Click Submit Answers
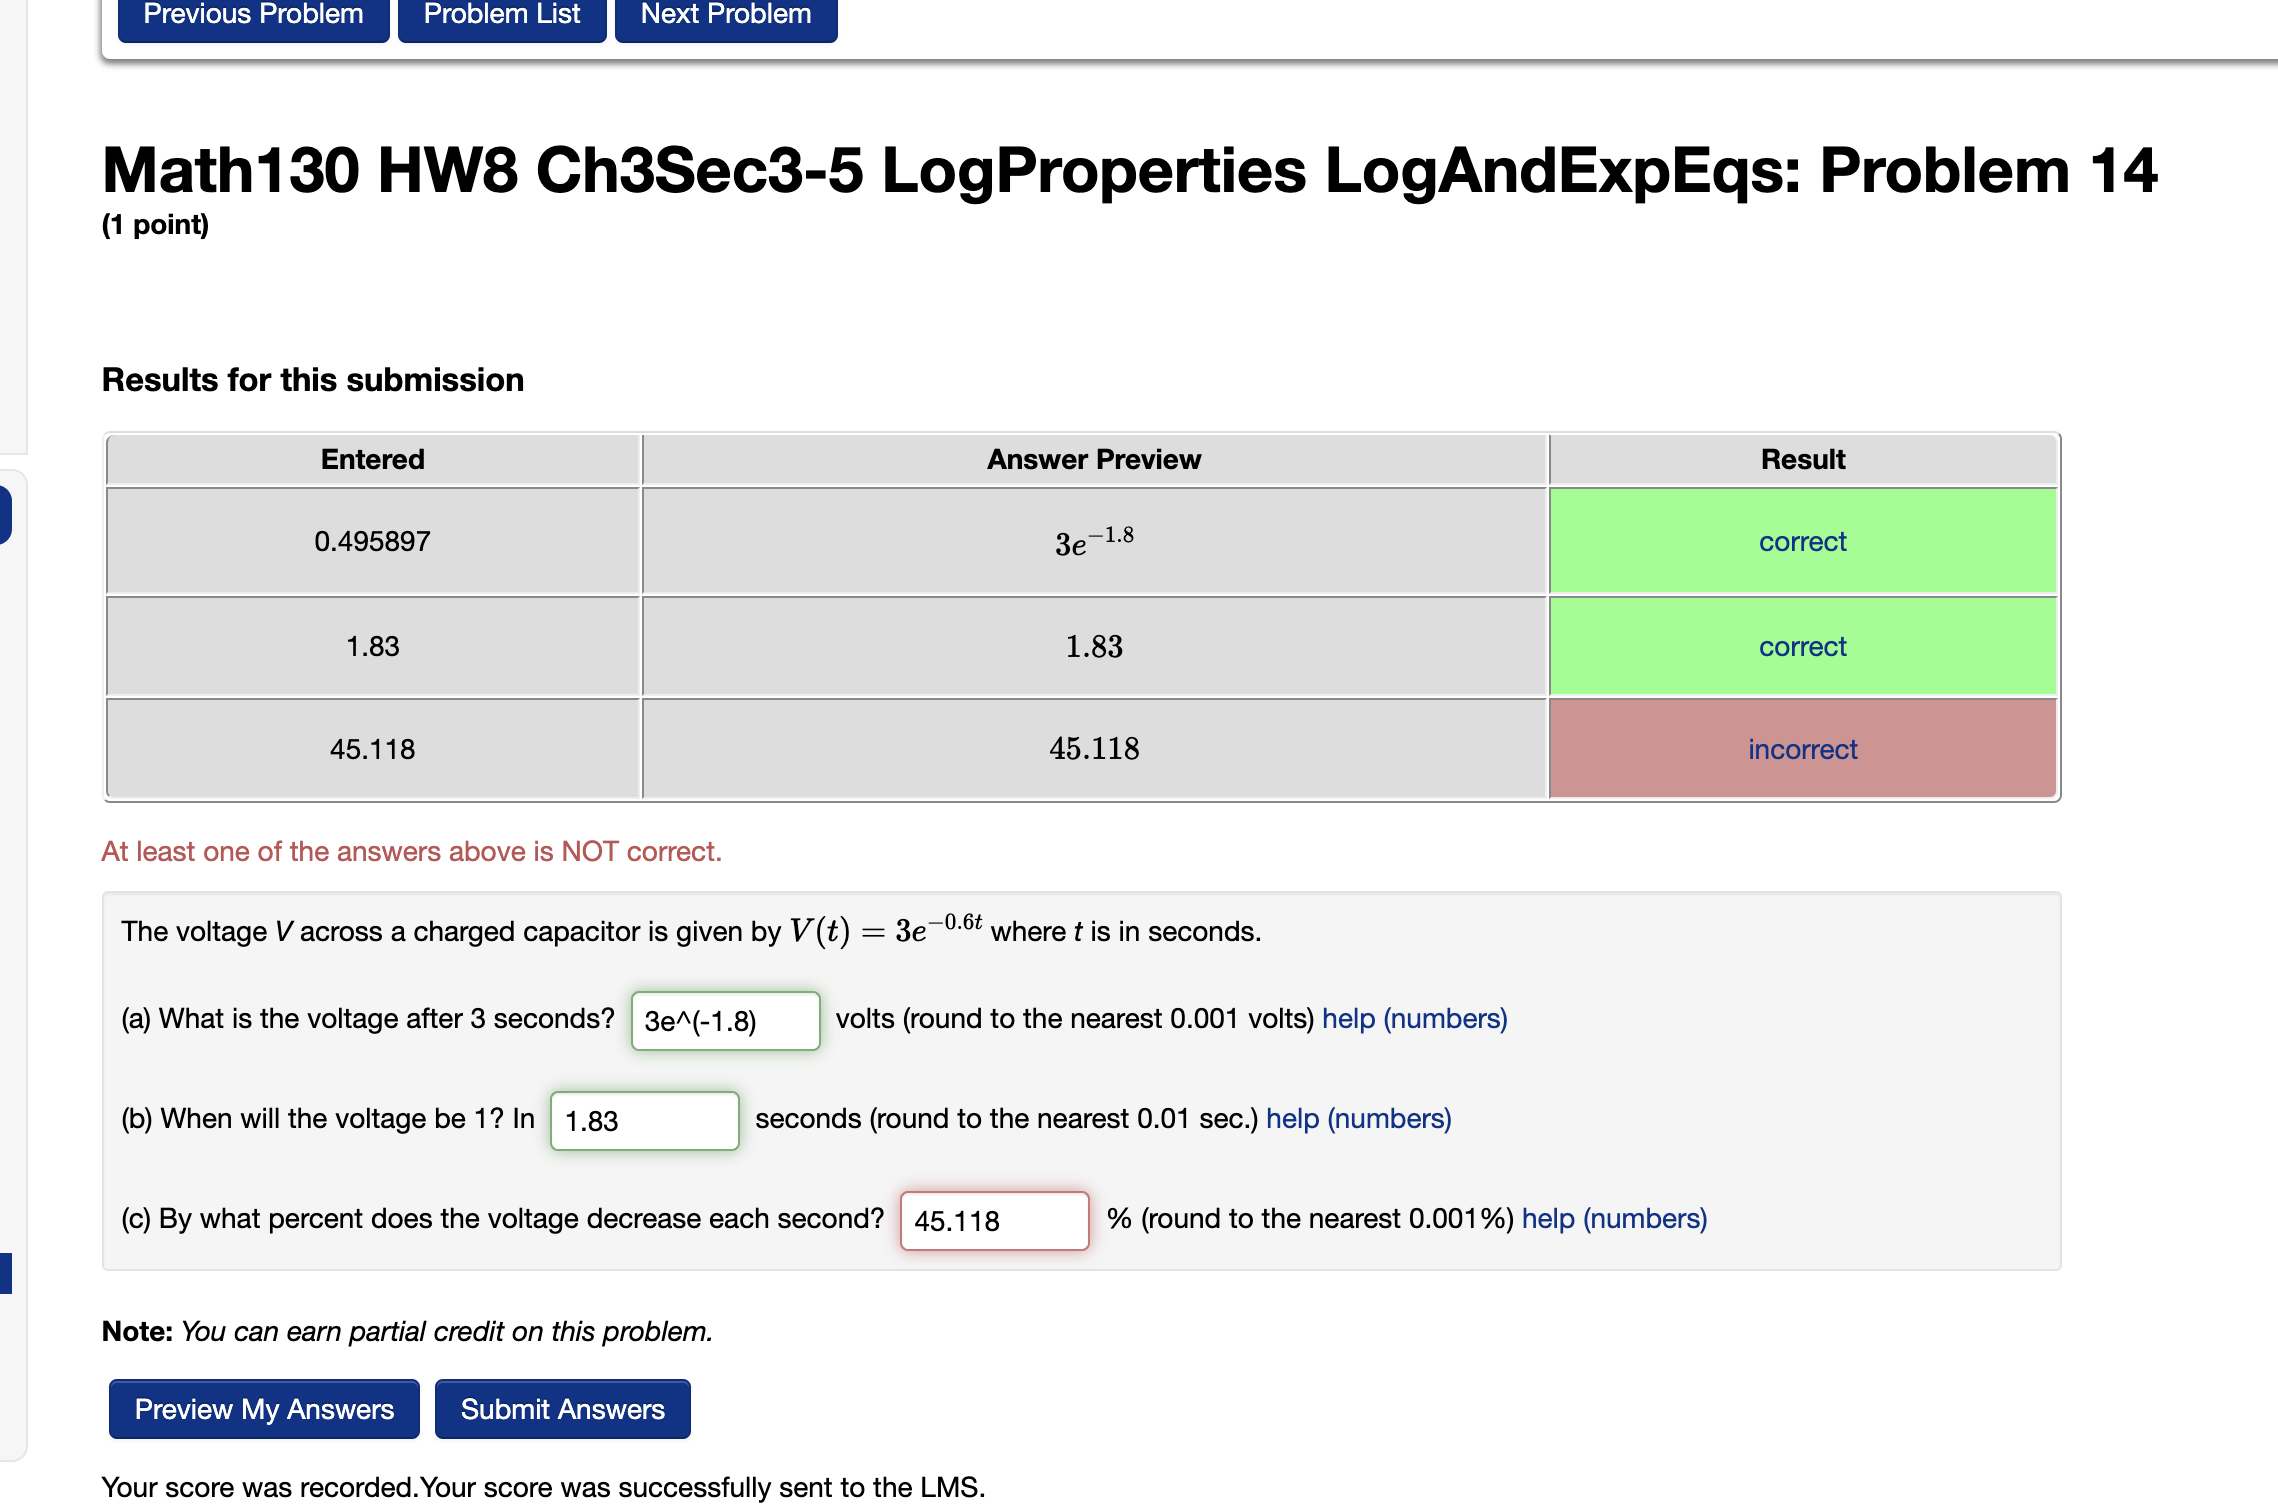Viewport: 2278px width, 1506px height. point(561,1409)
